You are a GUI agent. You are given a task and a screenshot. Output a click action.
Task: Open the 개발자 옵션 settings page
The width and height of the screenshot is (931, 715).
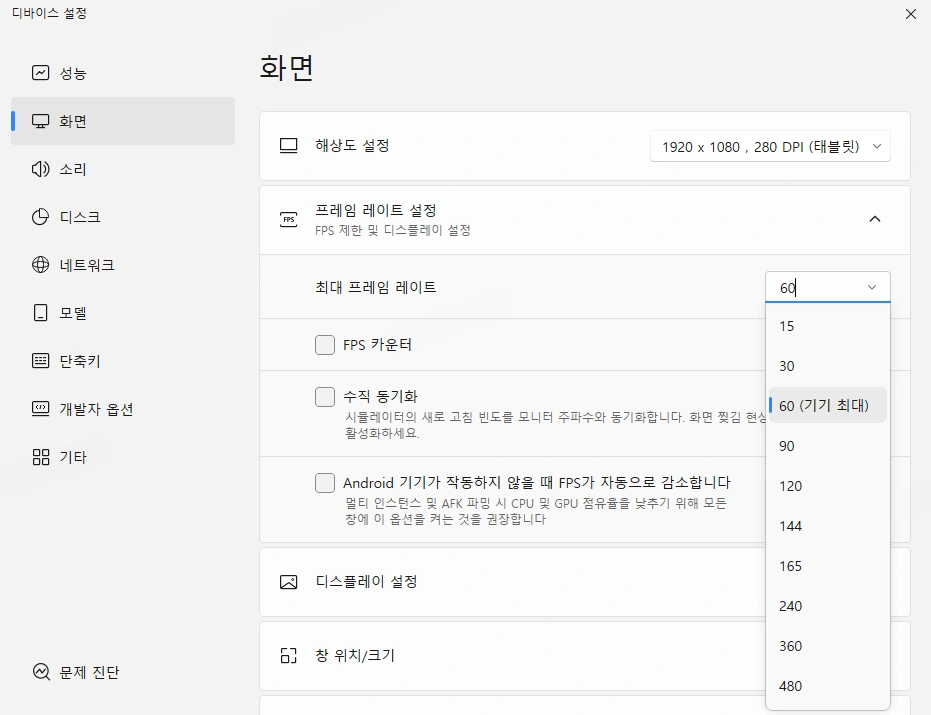tap(123, 409)
